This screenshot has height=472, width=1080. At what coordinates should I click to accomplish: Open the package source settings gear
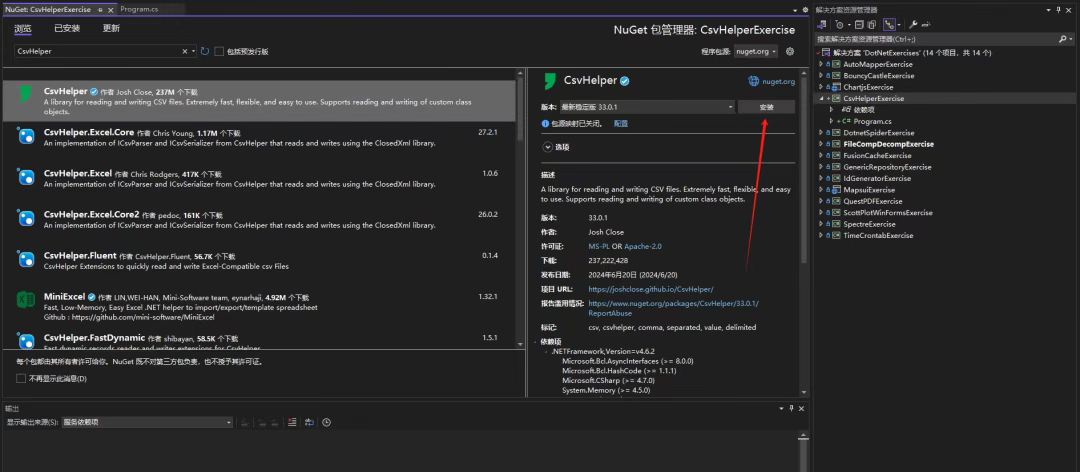pos(790,52)
